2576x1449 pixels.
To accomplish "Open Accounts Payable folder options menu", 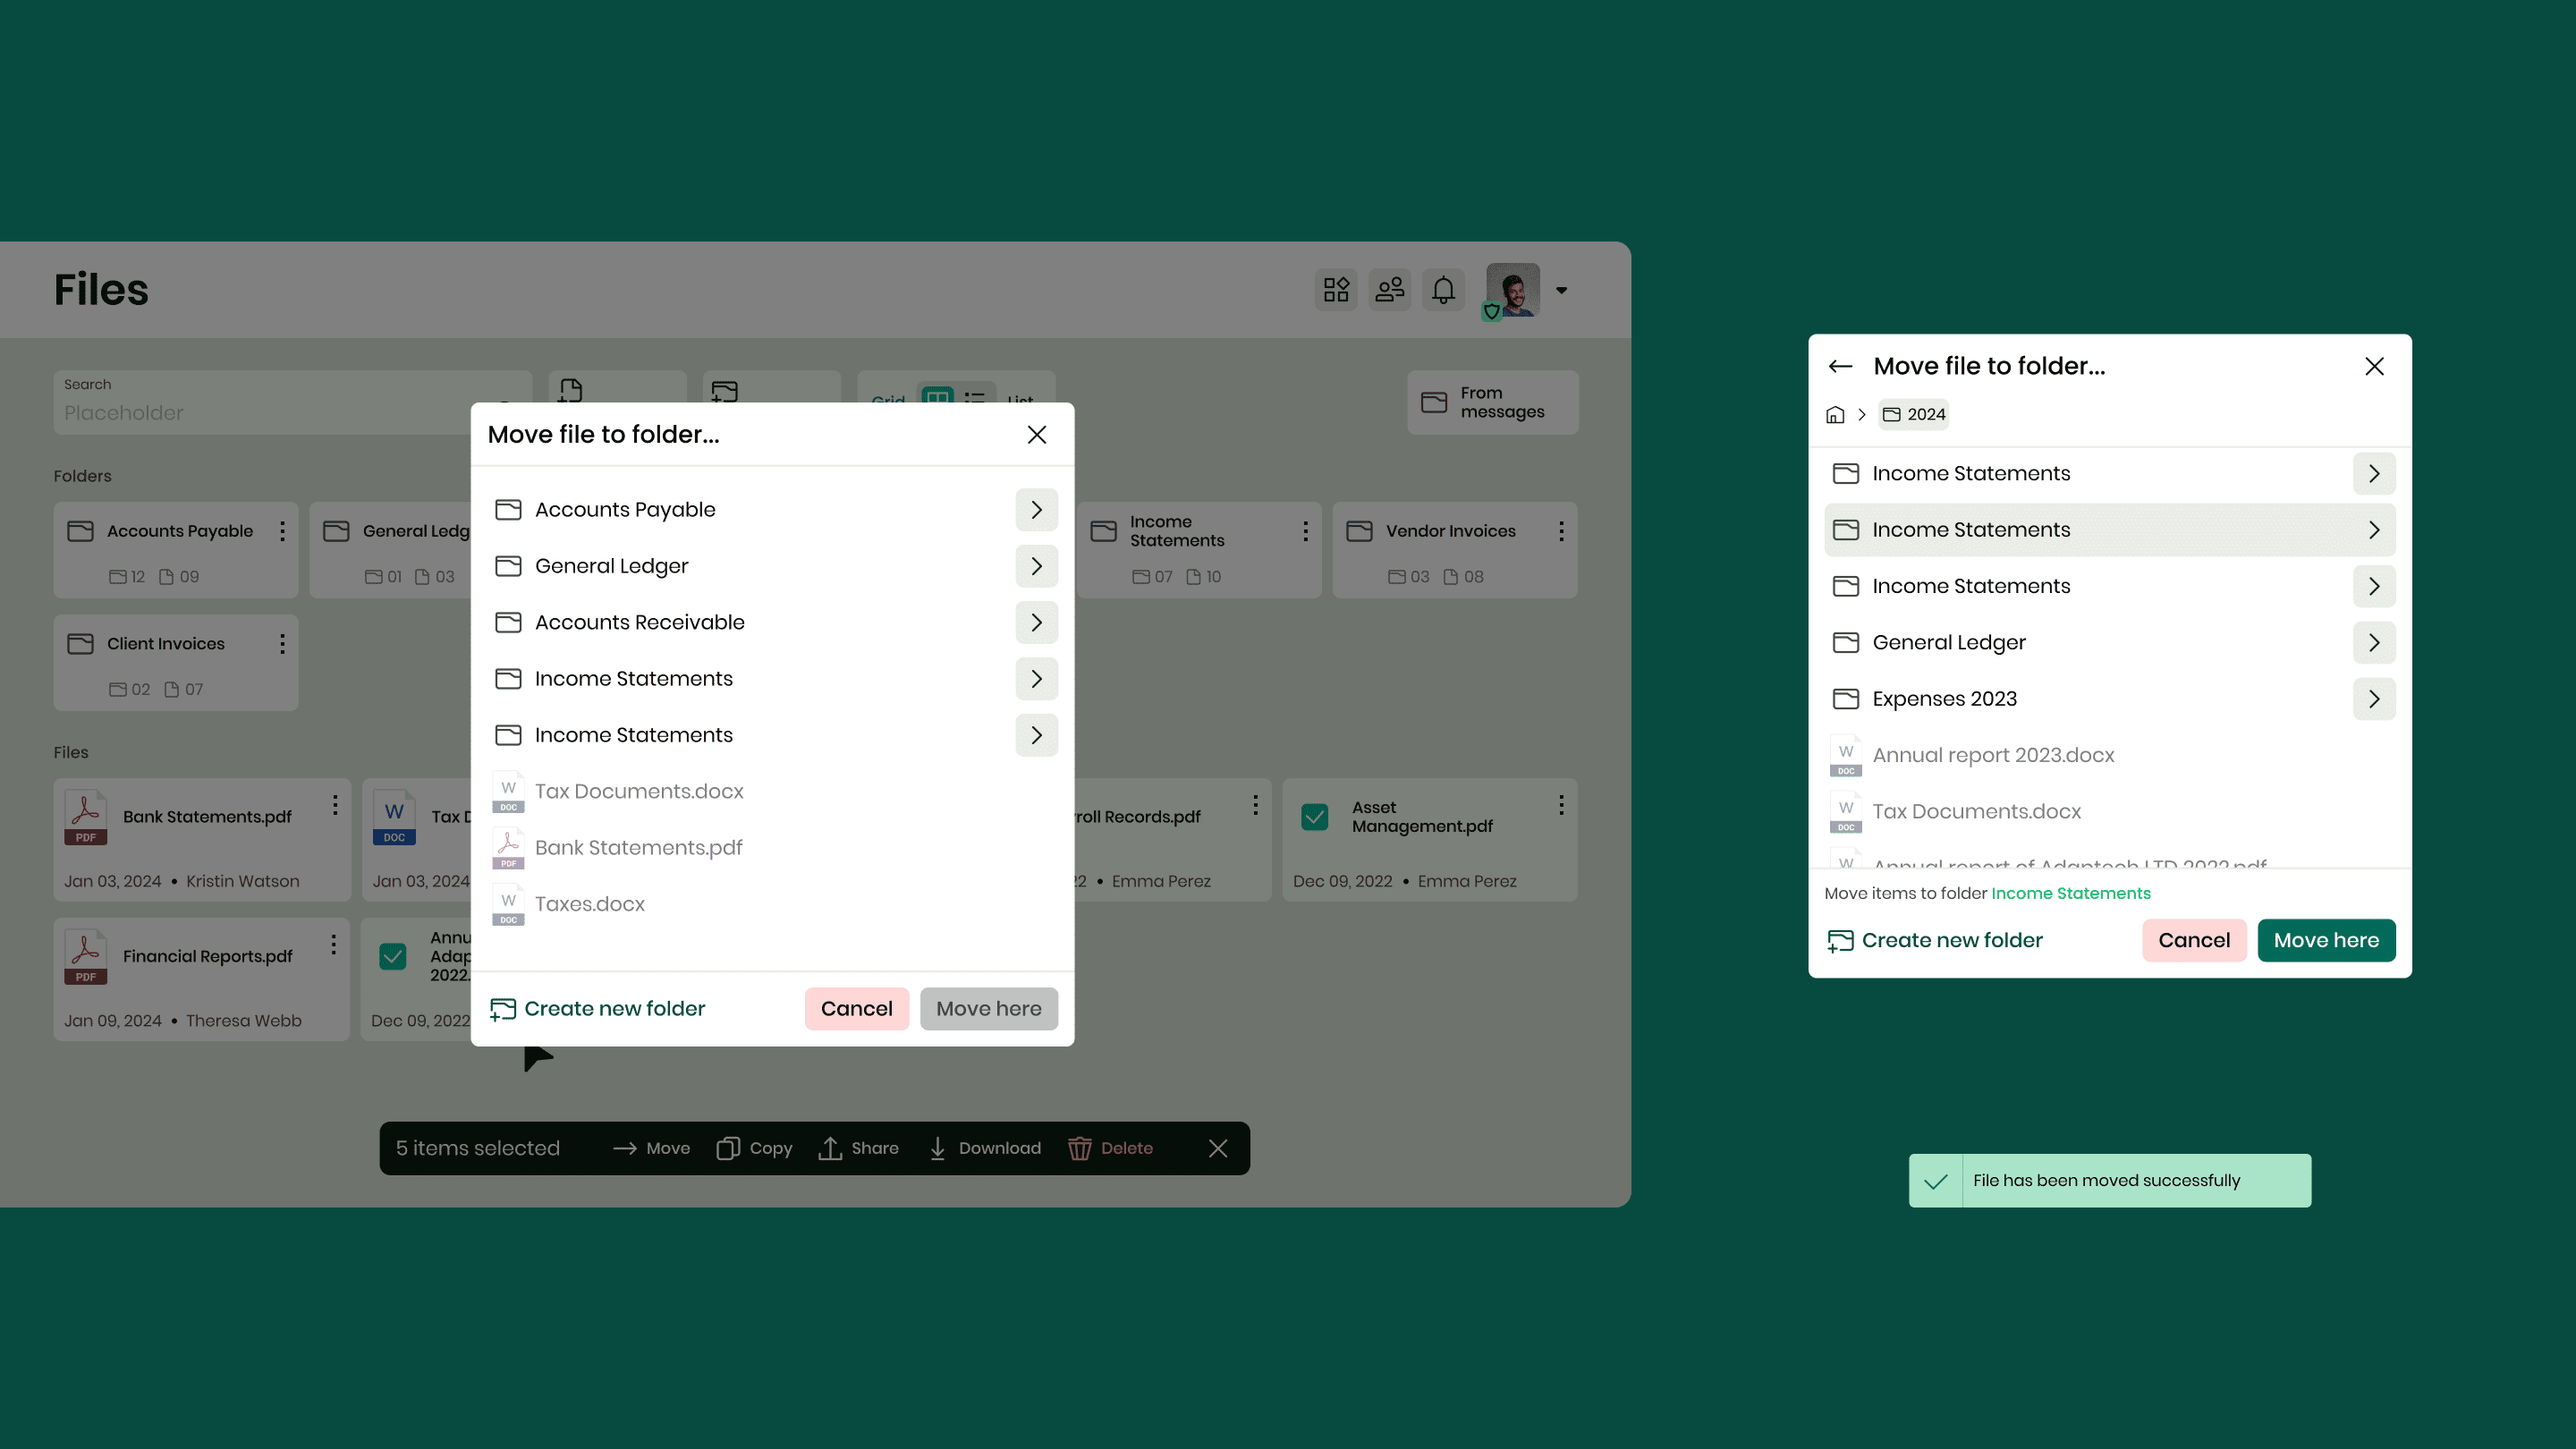I will click(282, 531).
